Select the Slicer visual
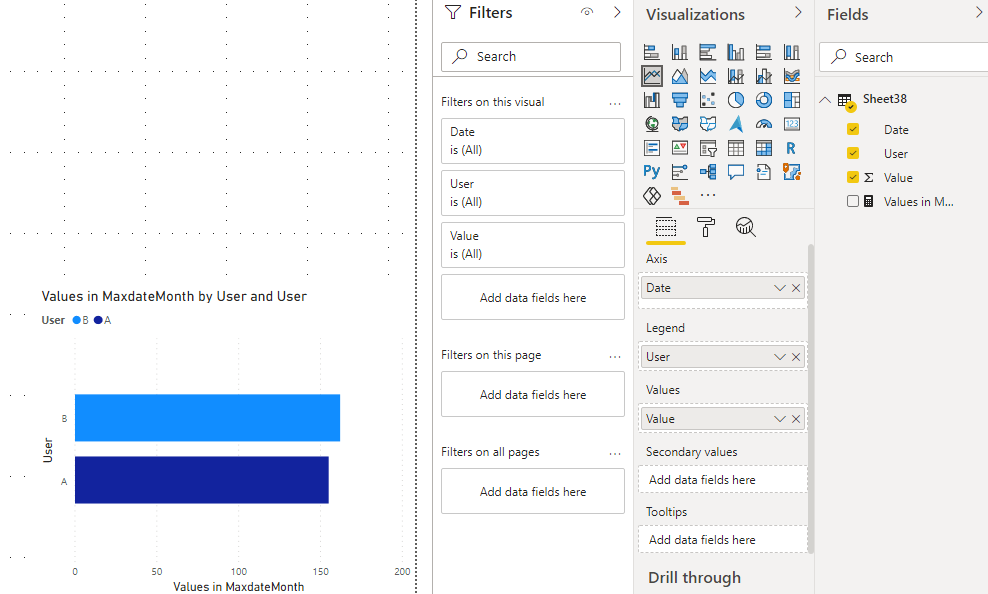 pyautogui.click(x=708, y=148)
